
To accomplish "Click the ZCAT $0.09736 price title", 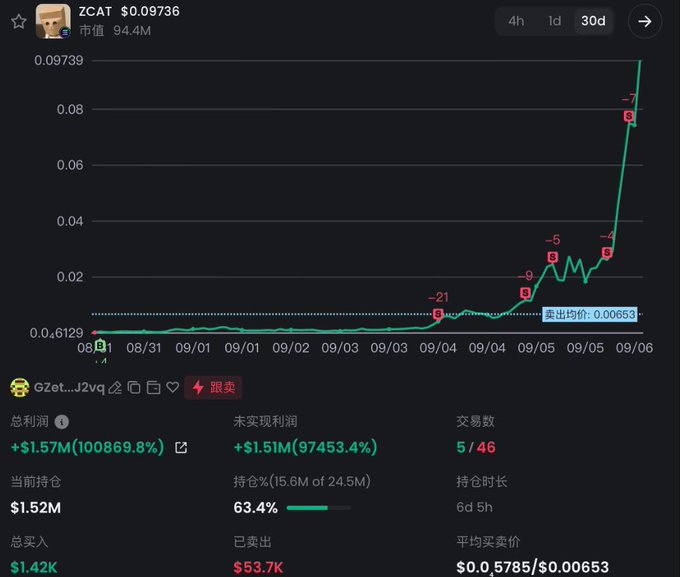I will [x=129, y=11].
